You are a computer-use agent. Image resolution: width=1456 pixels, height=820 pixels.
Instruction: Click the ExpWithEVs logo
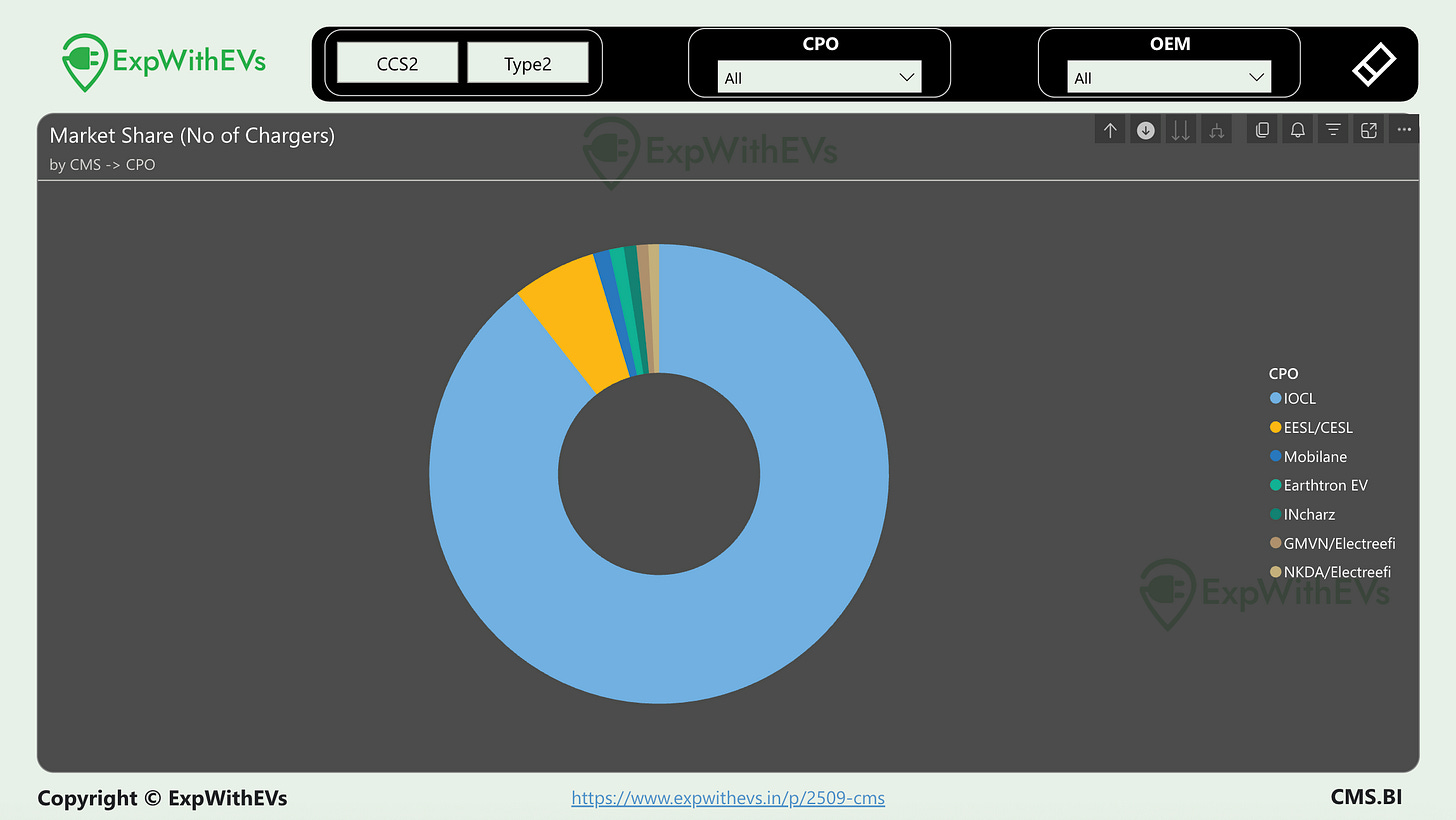tap(163, 62)
